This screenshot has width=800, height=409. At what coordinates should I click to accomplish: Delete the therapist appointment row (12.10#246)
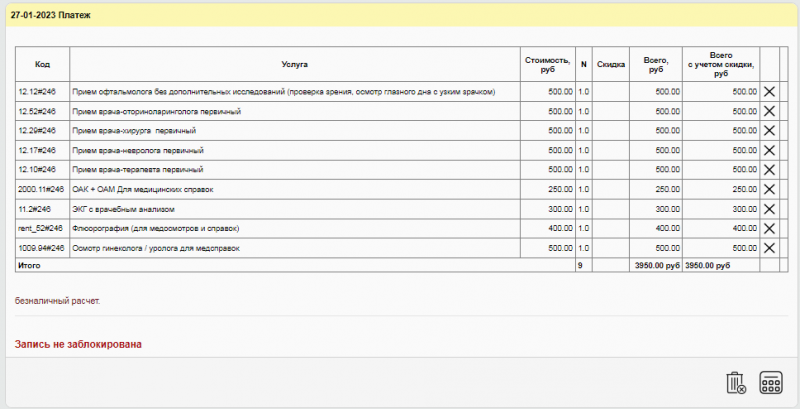tap(769, 169)
